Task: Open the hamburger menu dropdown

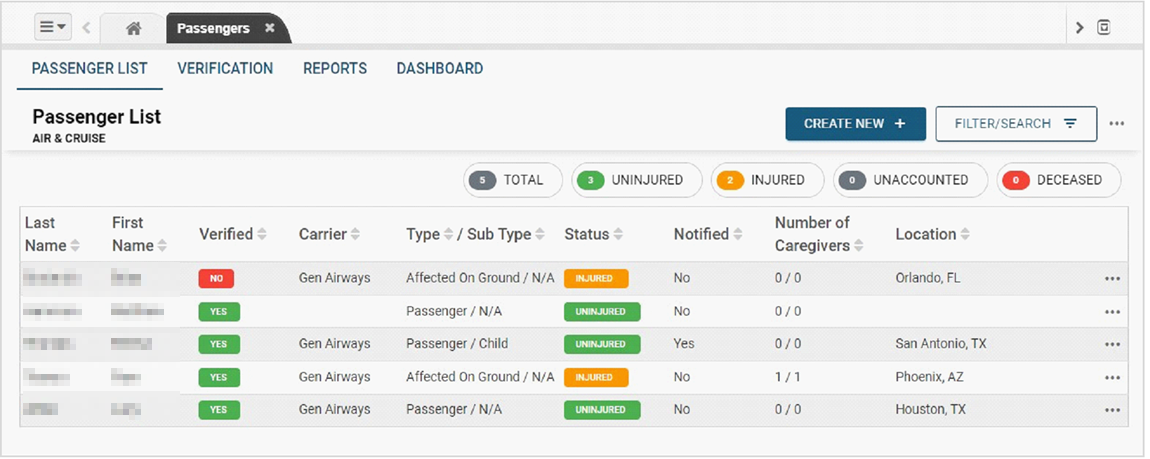Action: point(53,28)
